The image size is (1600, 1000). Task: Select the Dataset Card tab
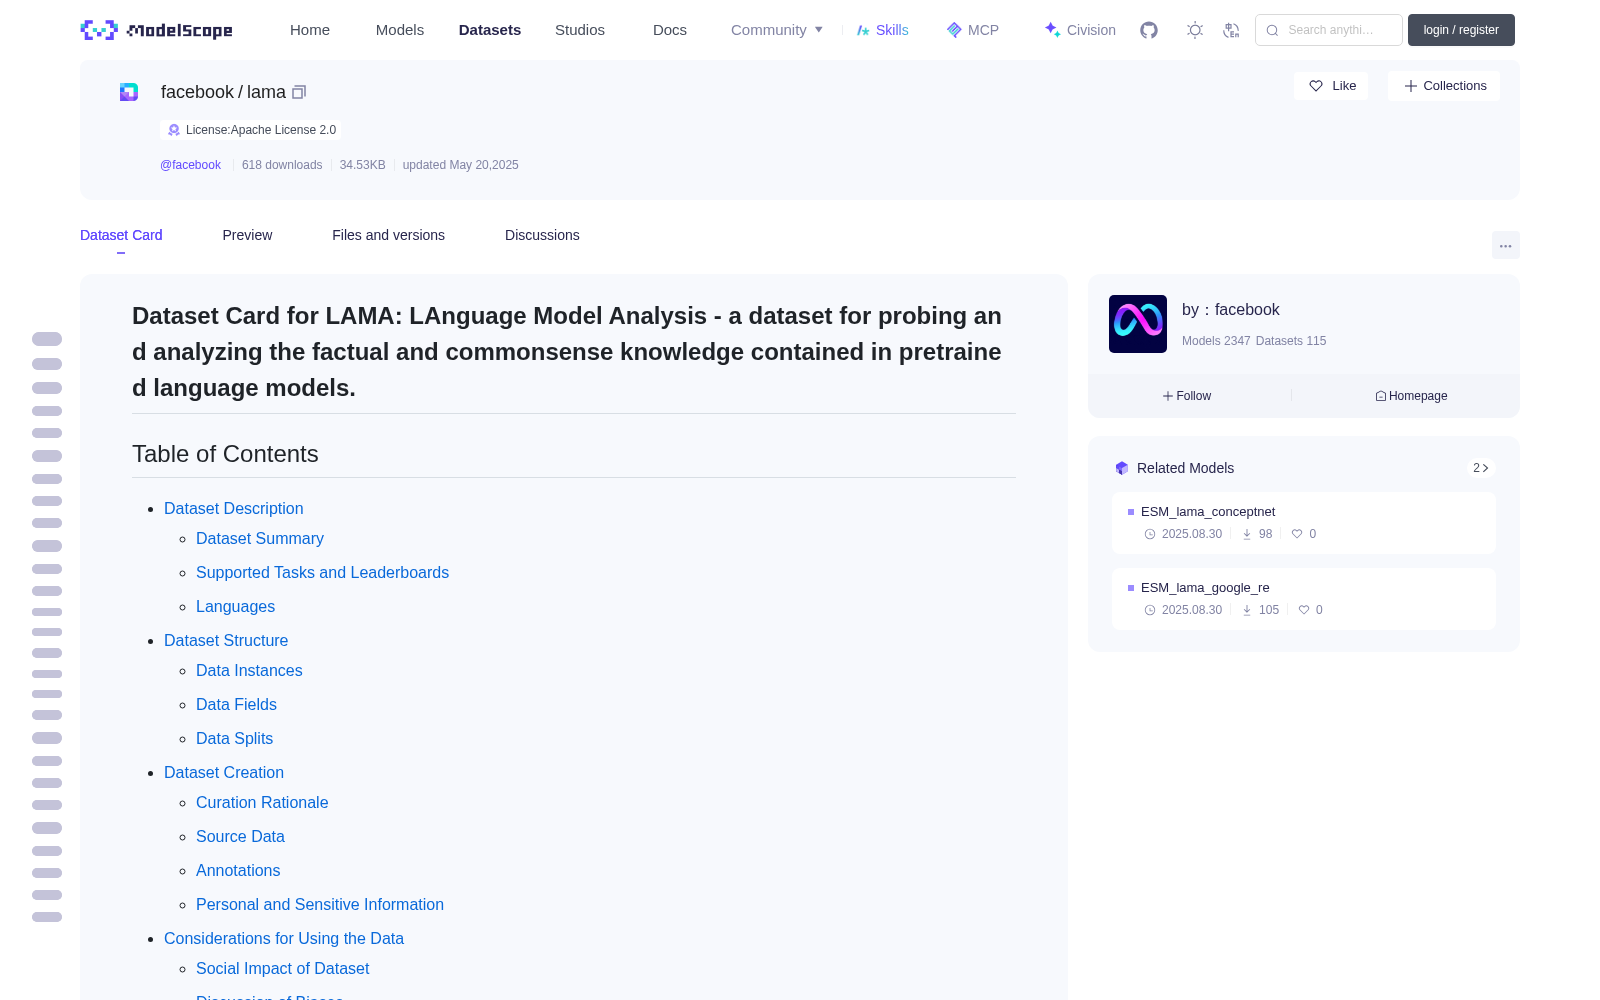(121, 235)
